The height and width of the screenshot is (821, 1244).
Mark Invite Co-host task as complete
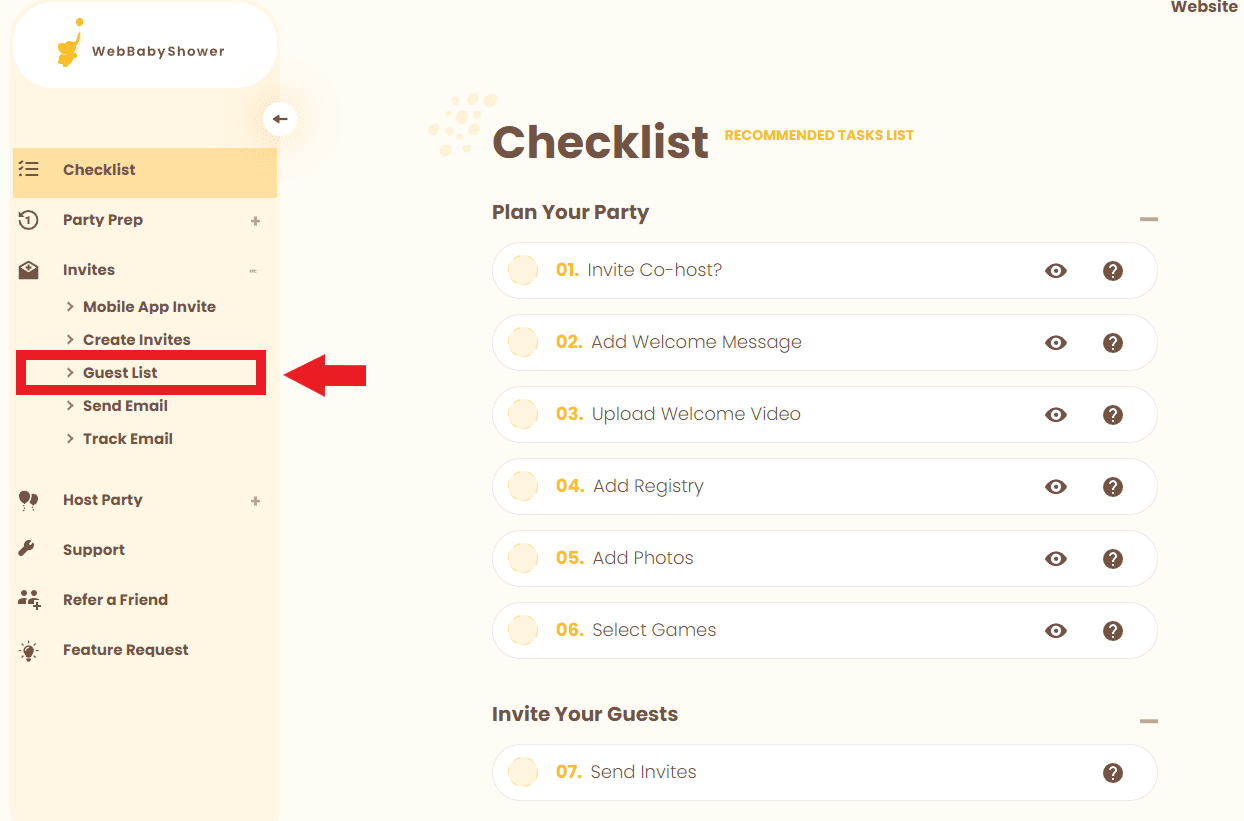click(523, 270)
